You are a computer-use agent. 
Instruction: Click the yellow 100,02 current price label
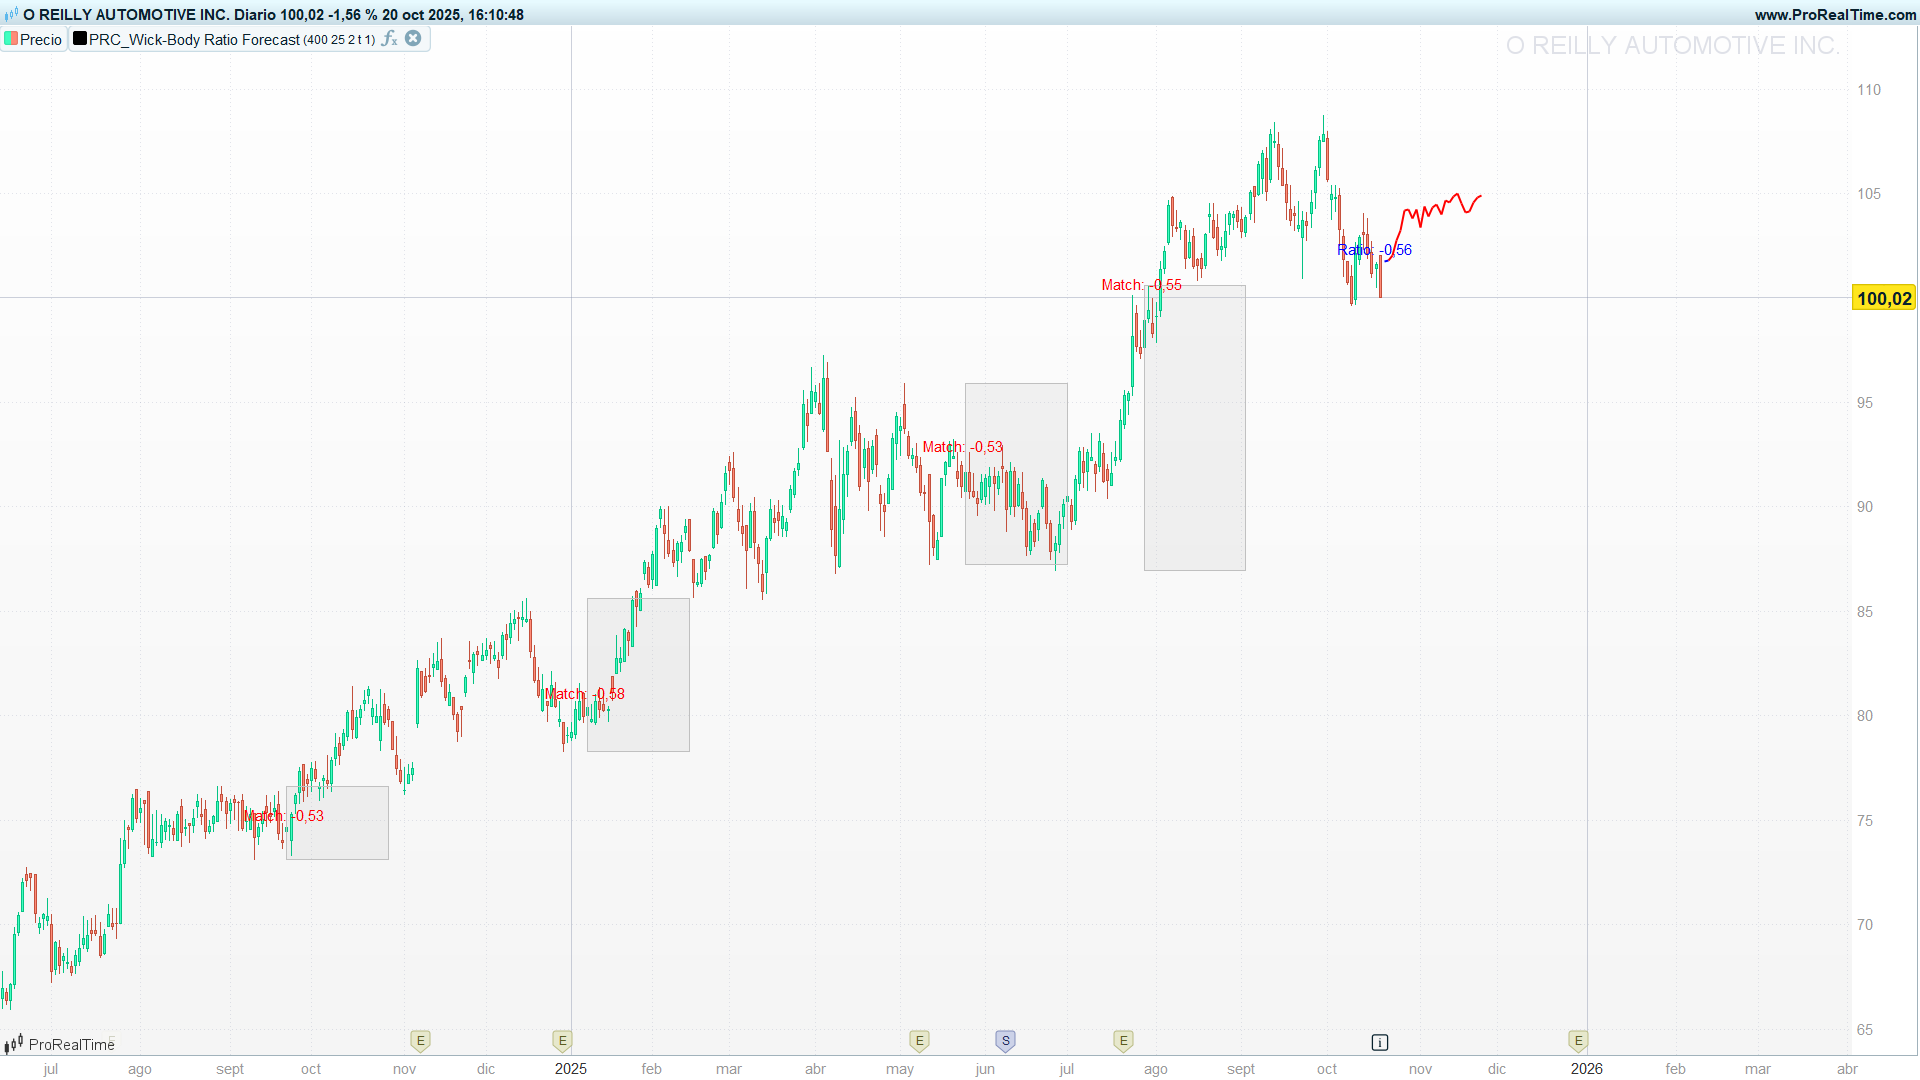pos(1884,298)
